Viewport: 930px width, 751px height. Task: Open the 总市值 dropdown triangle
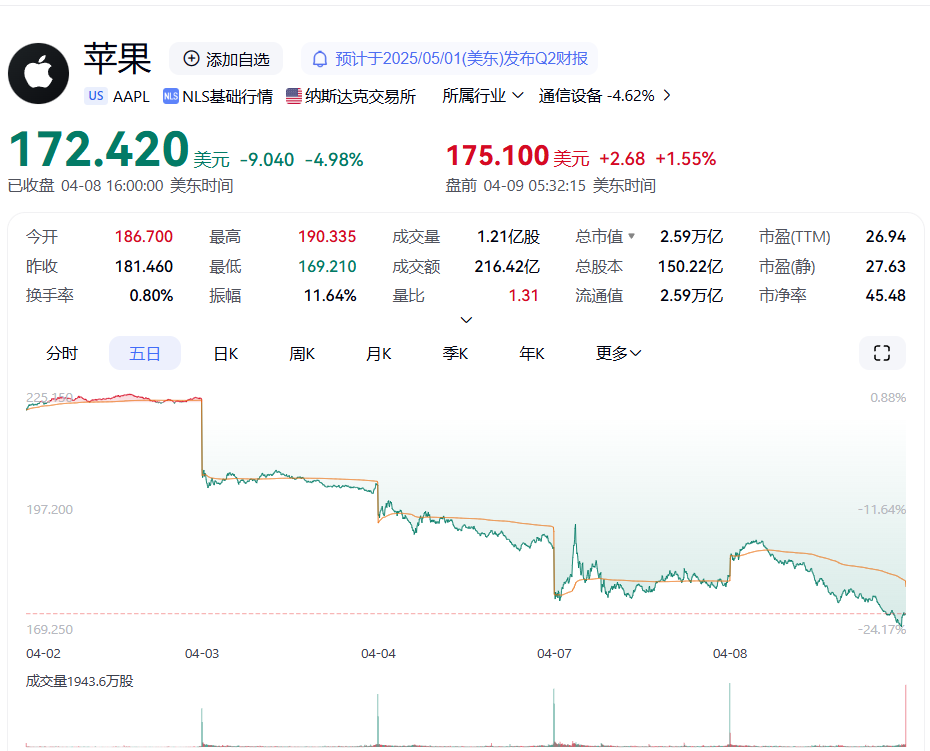pos(632,236)
